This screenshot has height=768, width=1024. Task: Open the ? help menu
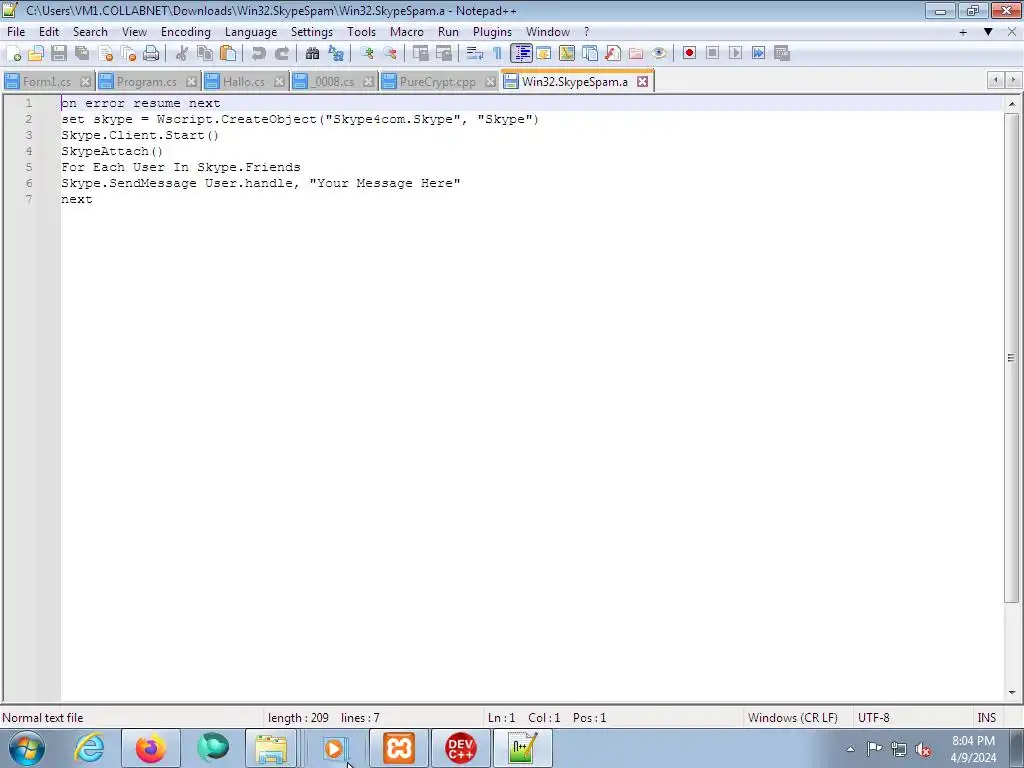tap(586, 32)
